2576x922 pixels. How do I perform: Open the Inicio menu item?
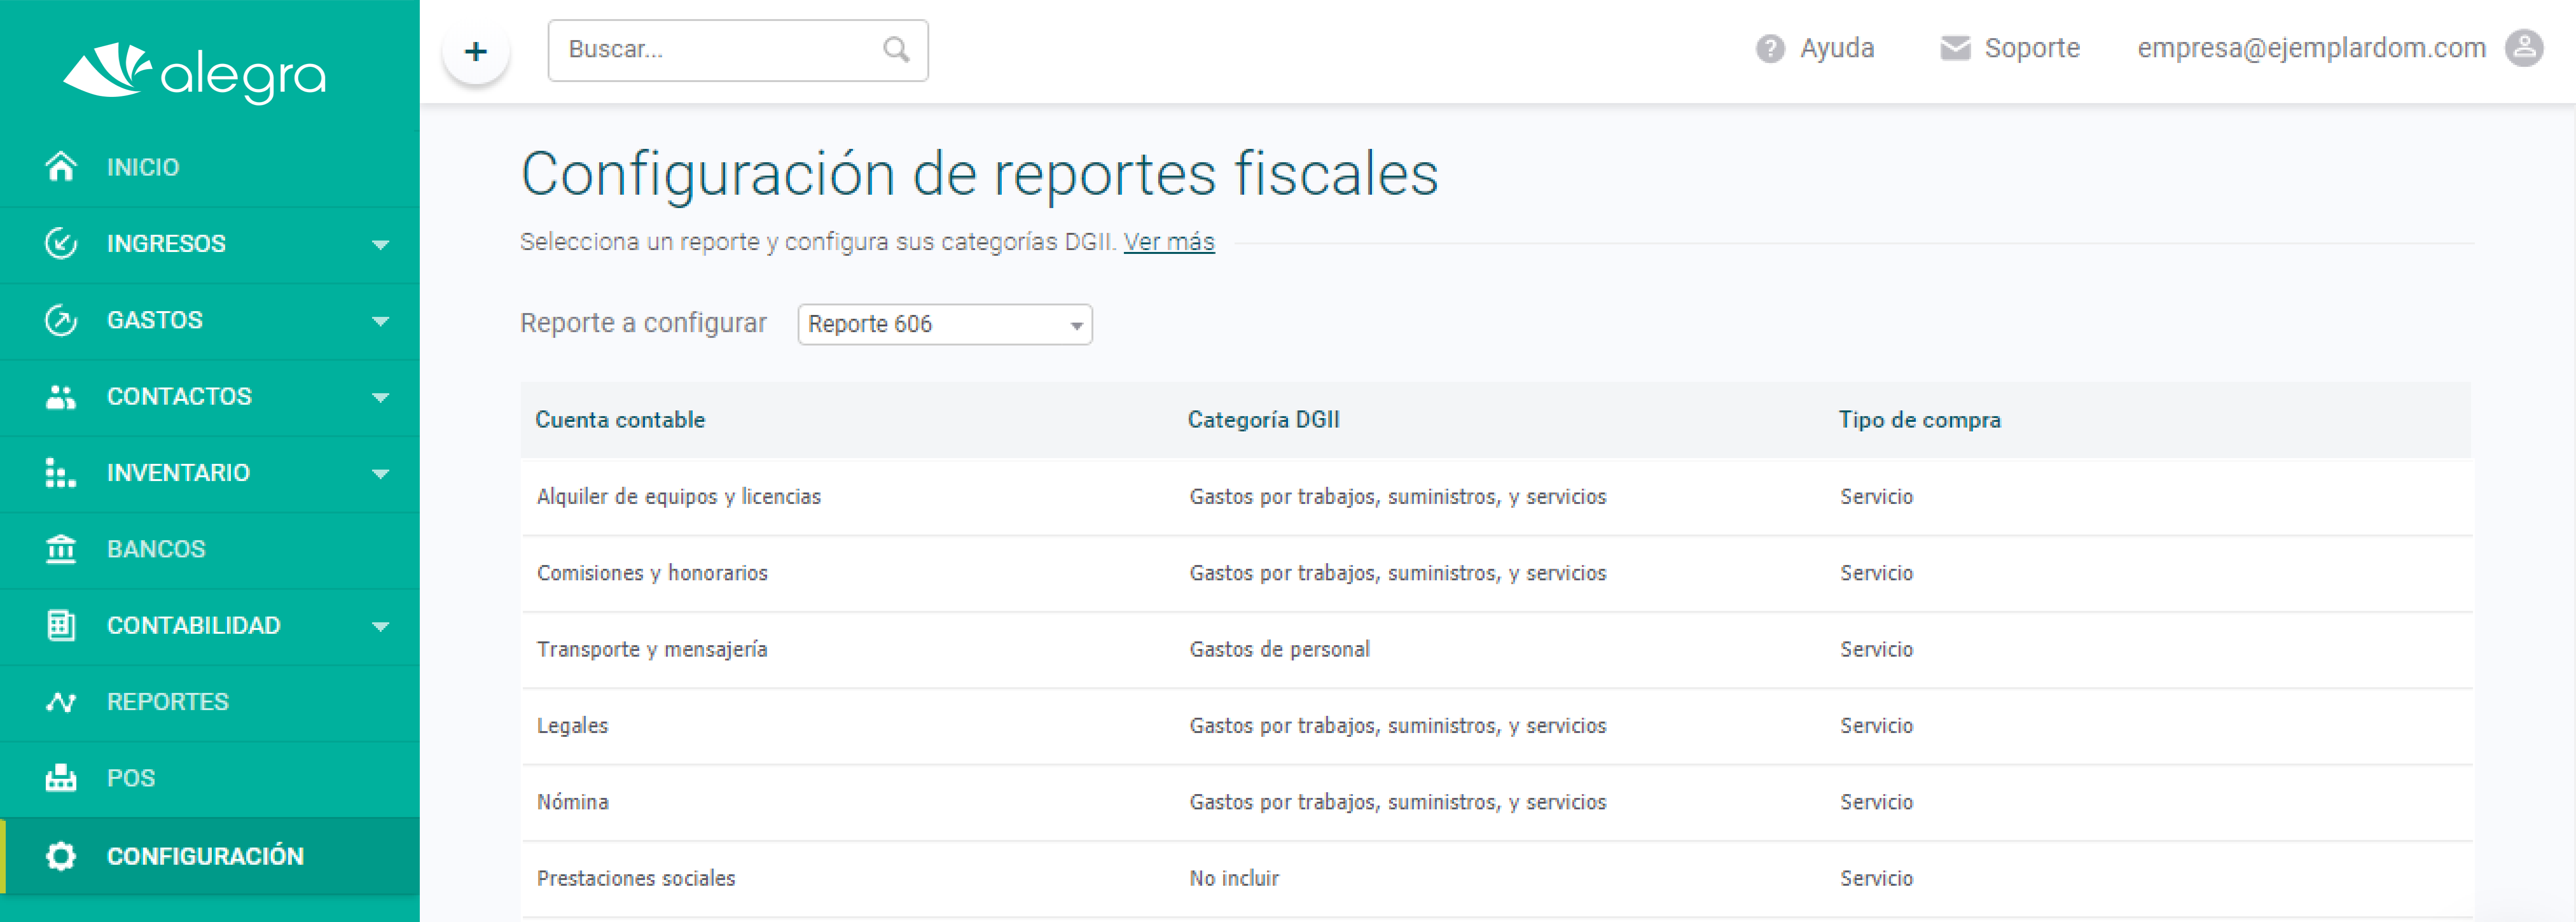coord(210,167)
